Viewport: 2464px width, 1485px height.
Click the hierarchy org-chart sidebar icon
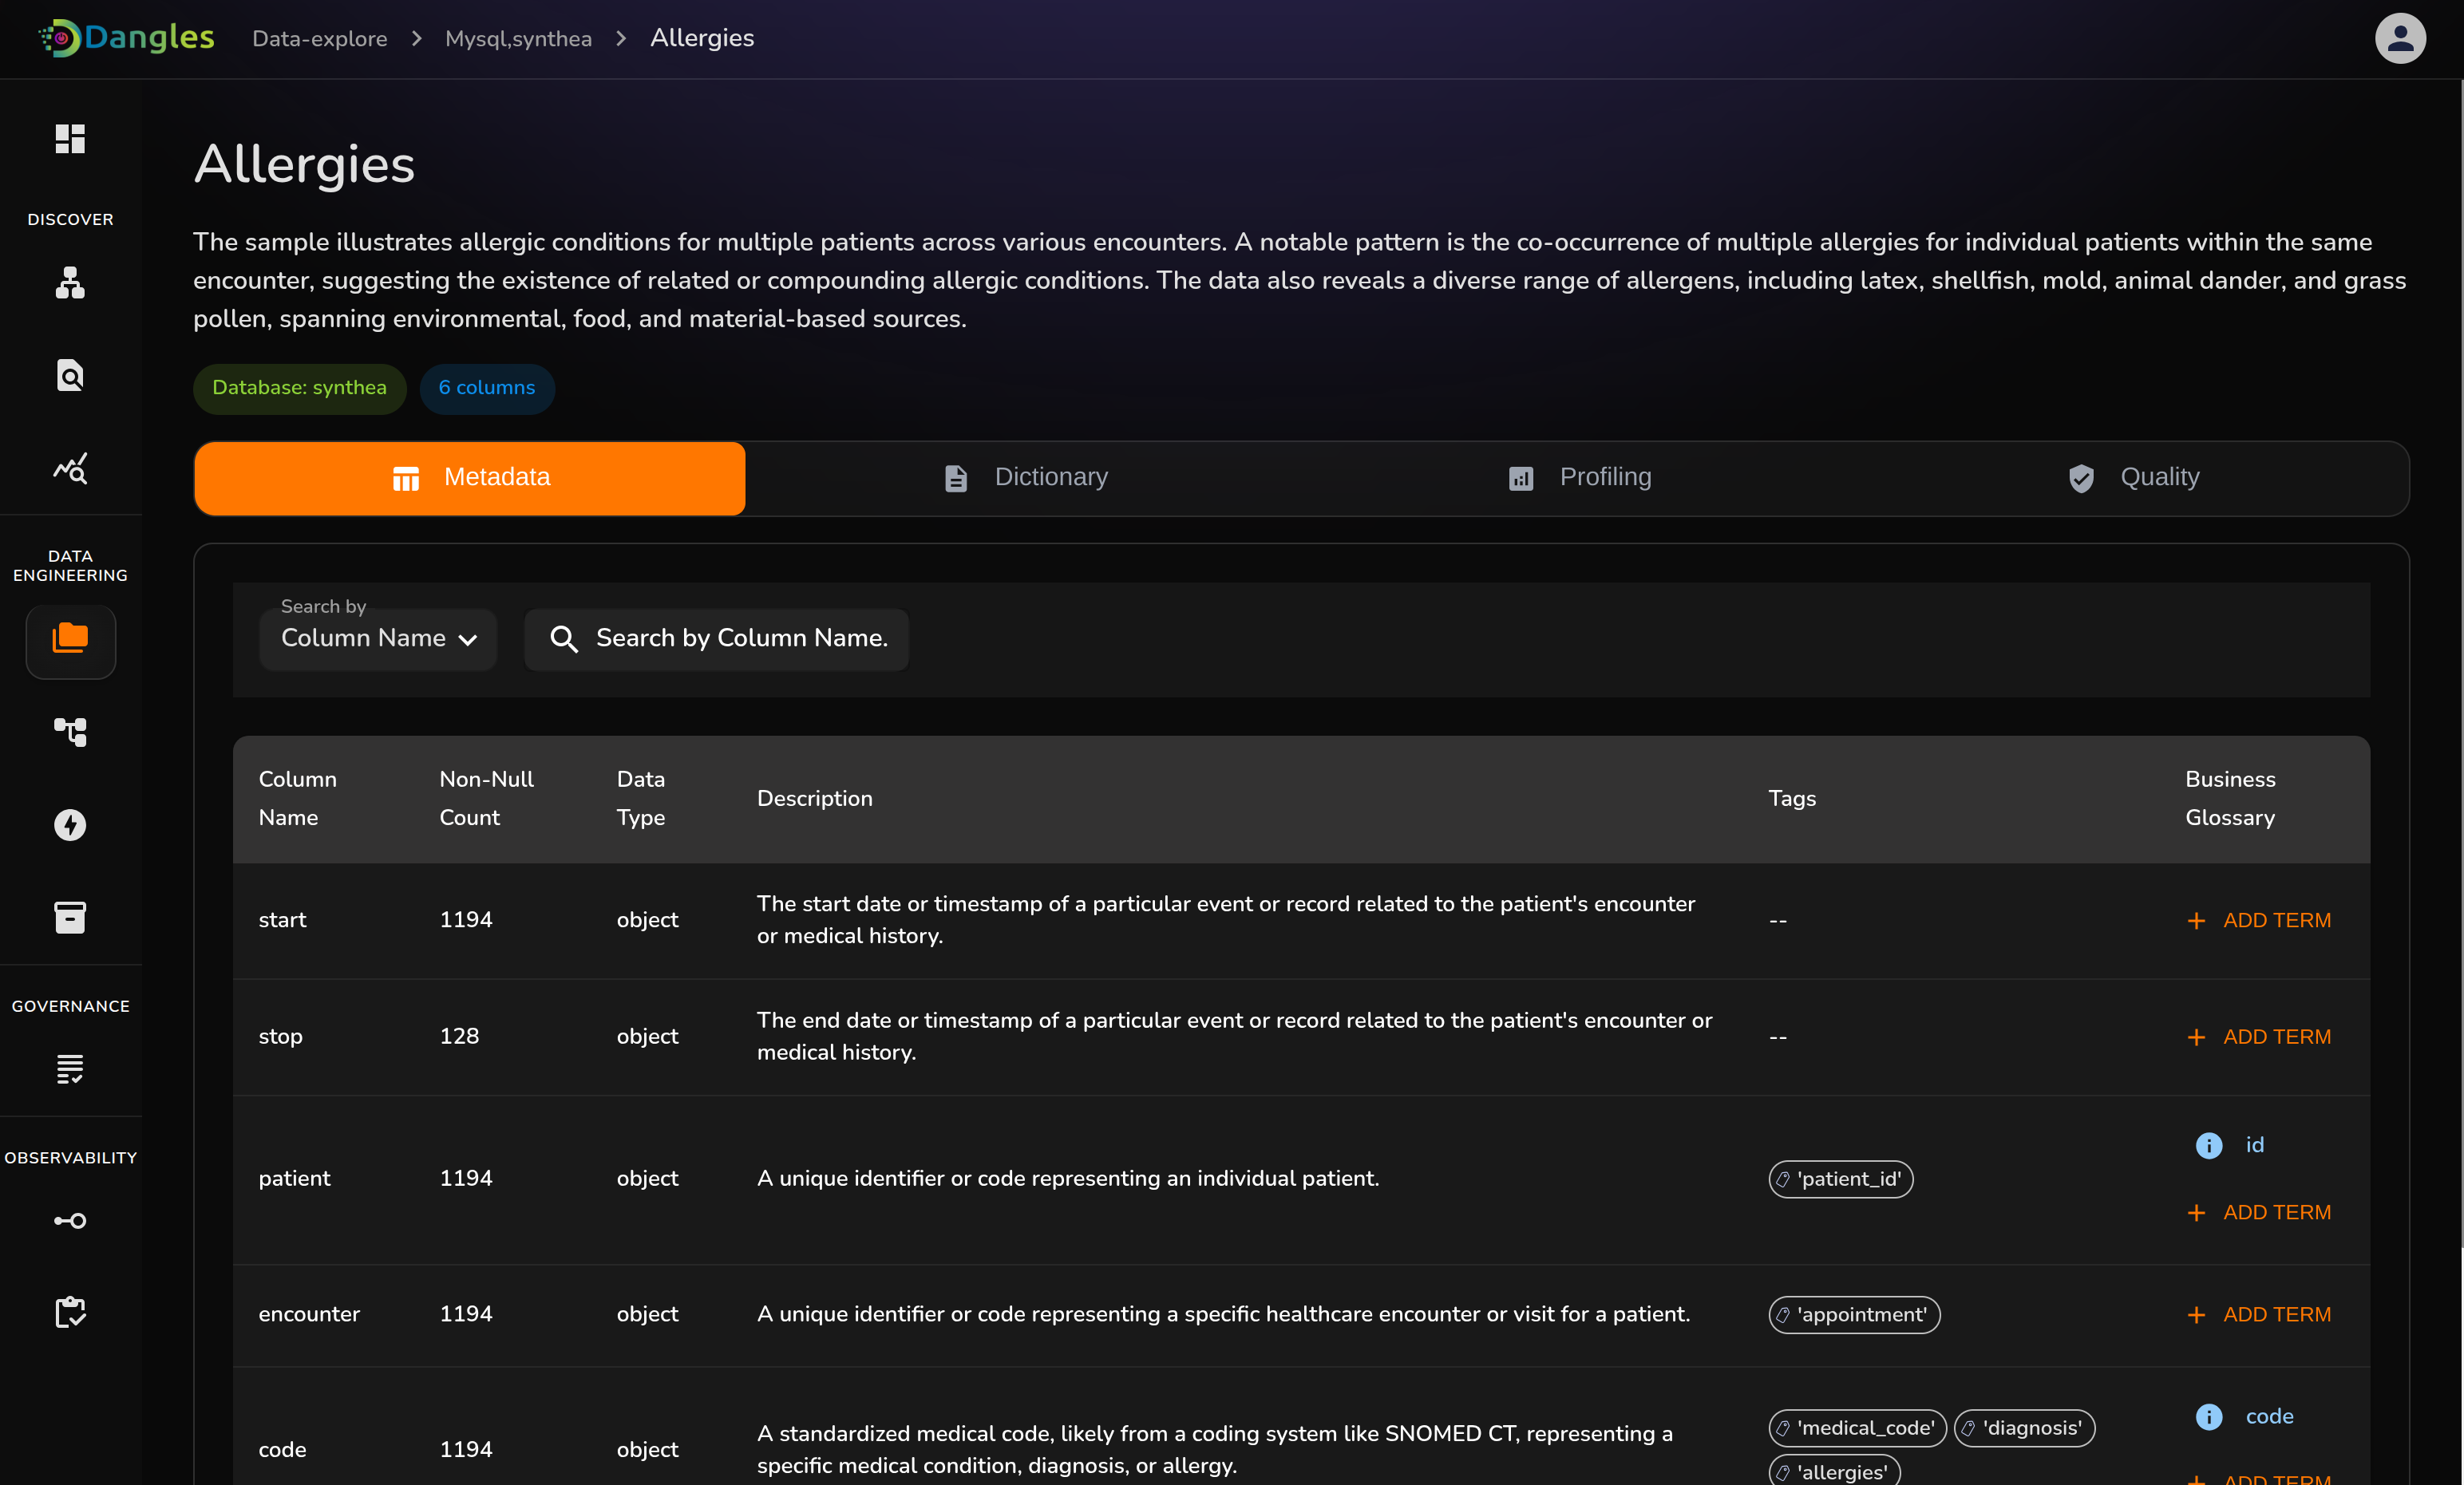(70, 283)
